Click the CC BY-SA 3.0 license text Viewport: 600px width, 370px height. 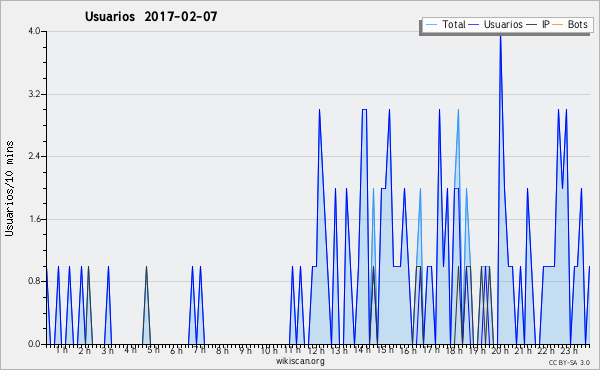(569, 362)
